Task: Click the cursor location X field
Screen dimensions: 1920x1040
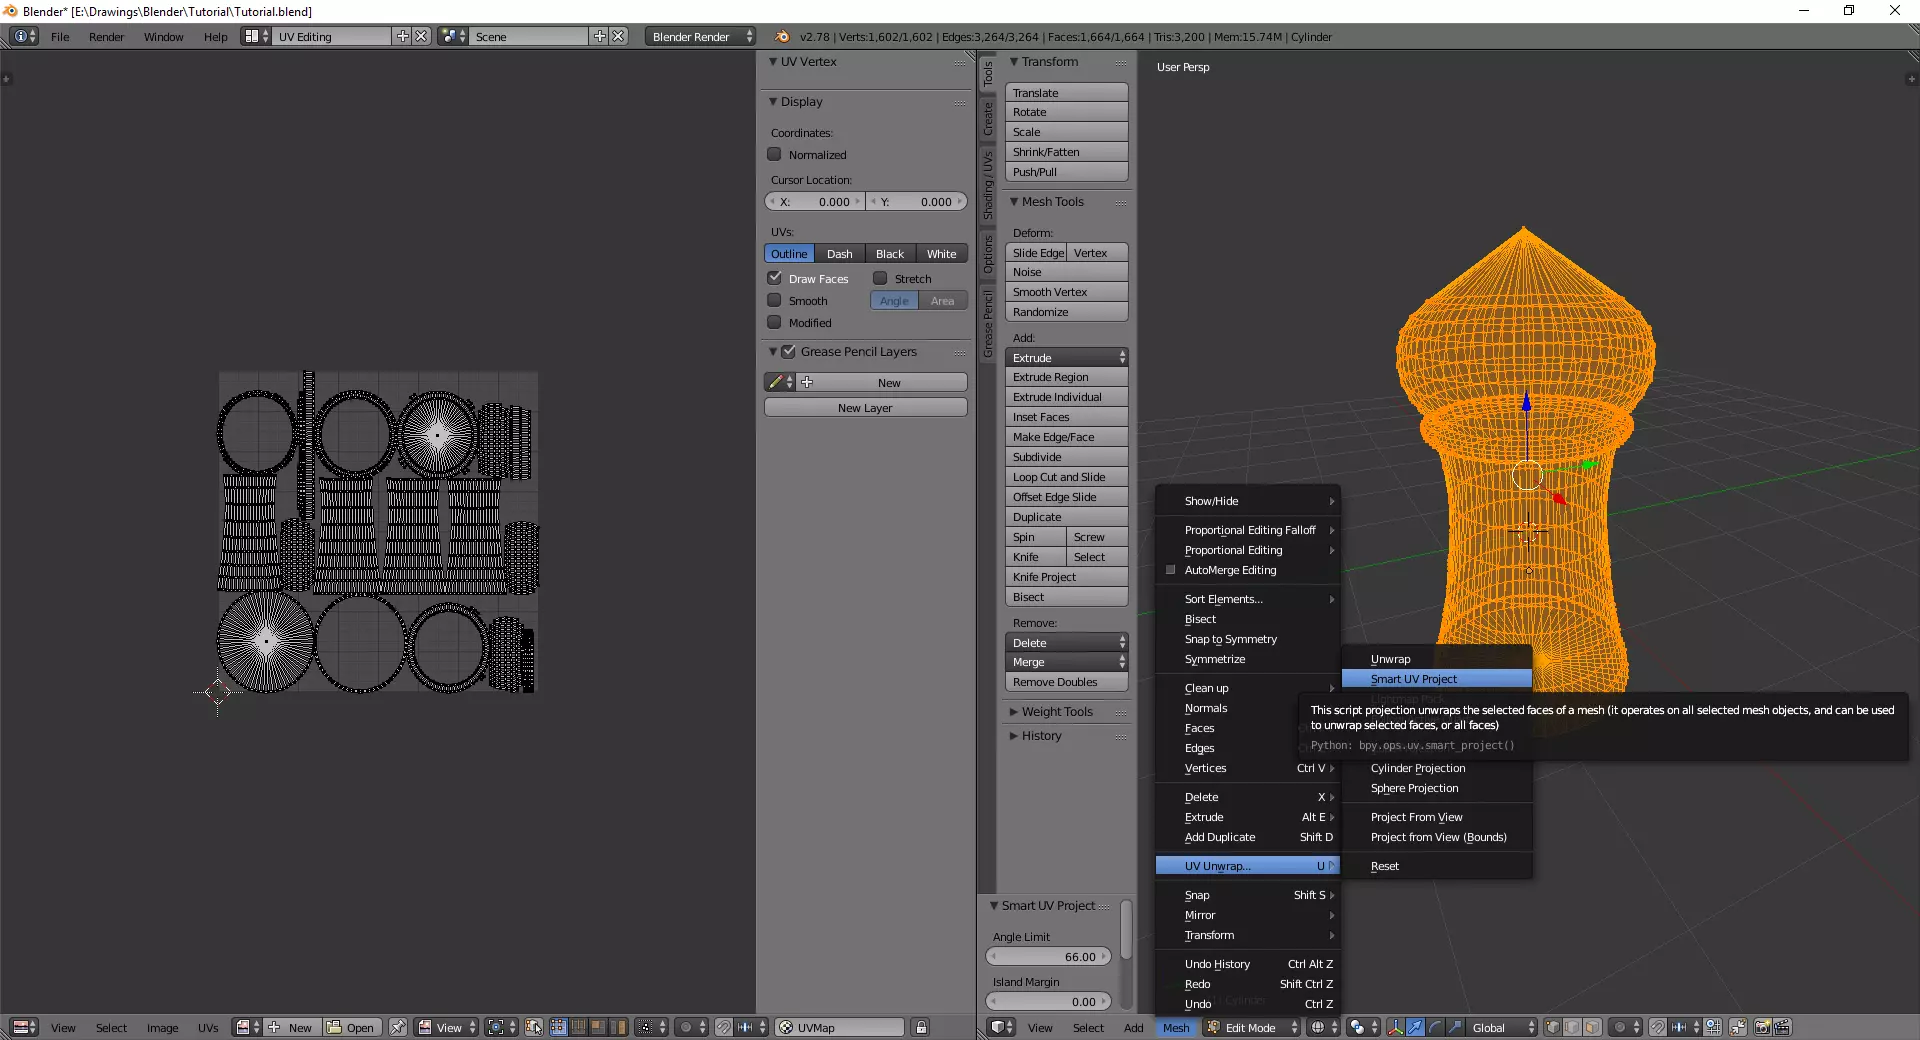Action: [x=815, y=202]
